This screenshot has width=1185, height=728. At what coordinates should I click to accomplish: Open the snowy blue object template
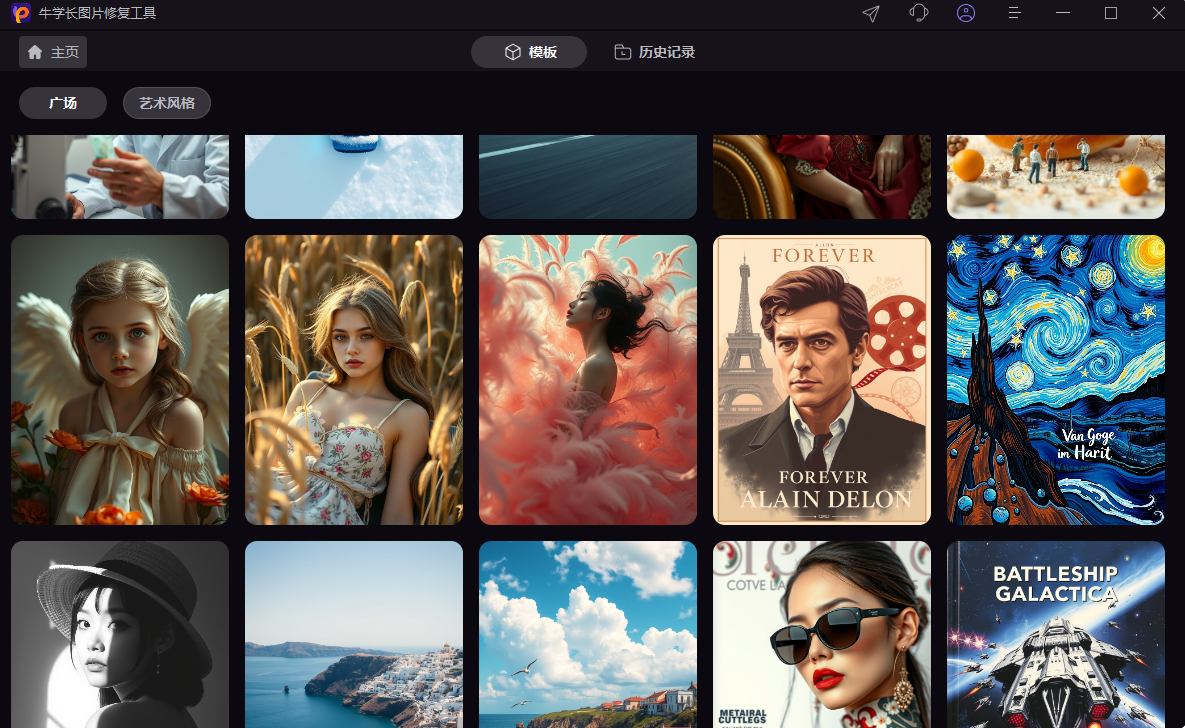coord(354,177)
